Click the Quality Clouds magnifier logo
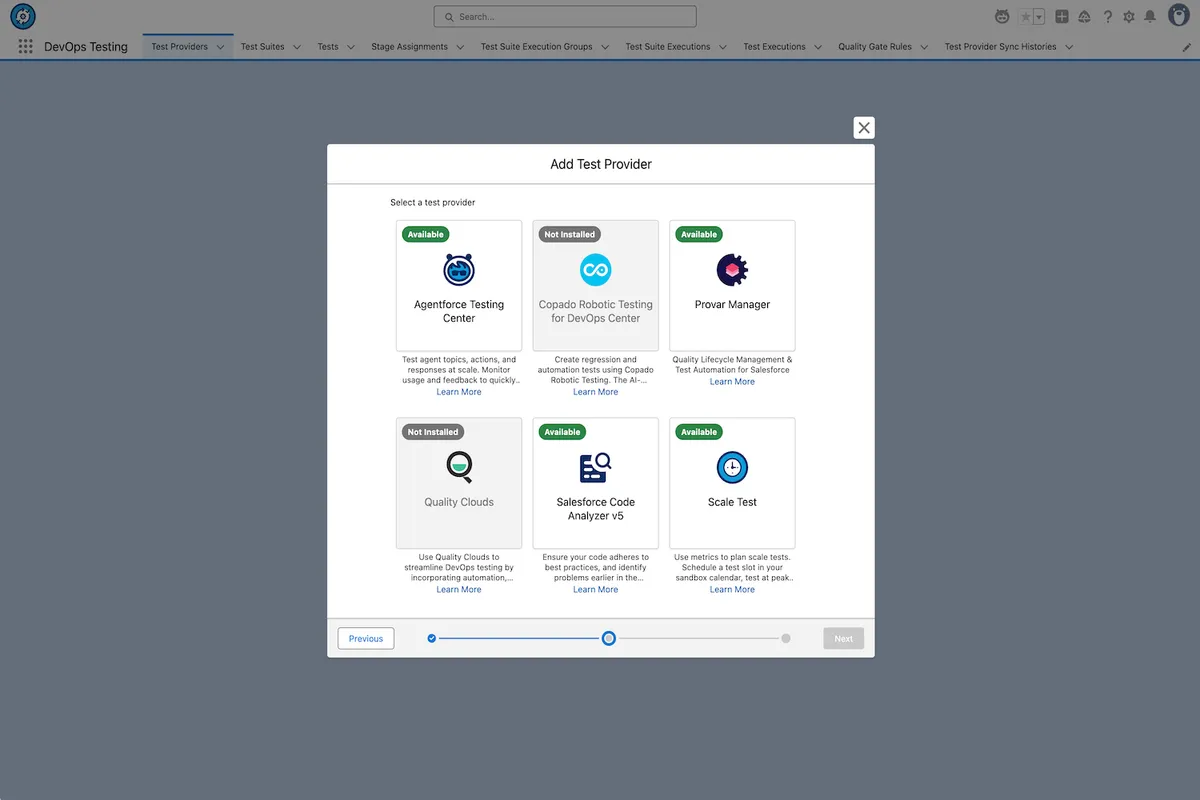The height and width of the screenshot is (800, 1200). pos(459,467)
